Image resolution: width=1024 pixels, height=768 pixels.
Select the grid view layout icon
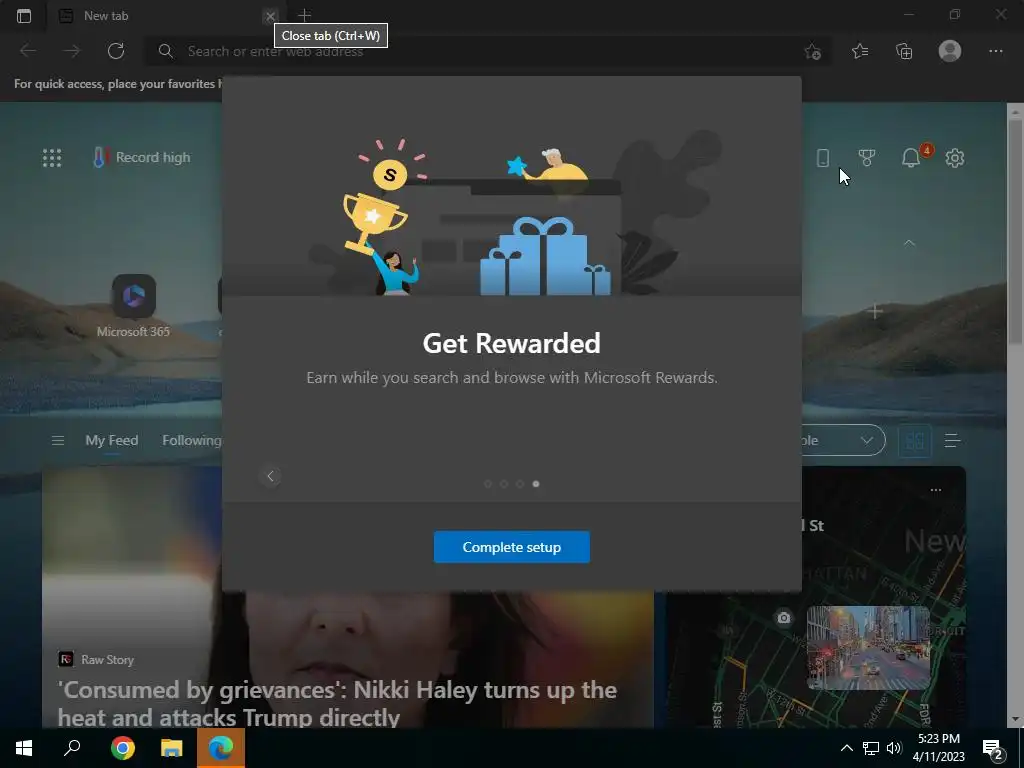[x=915, y=441]
